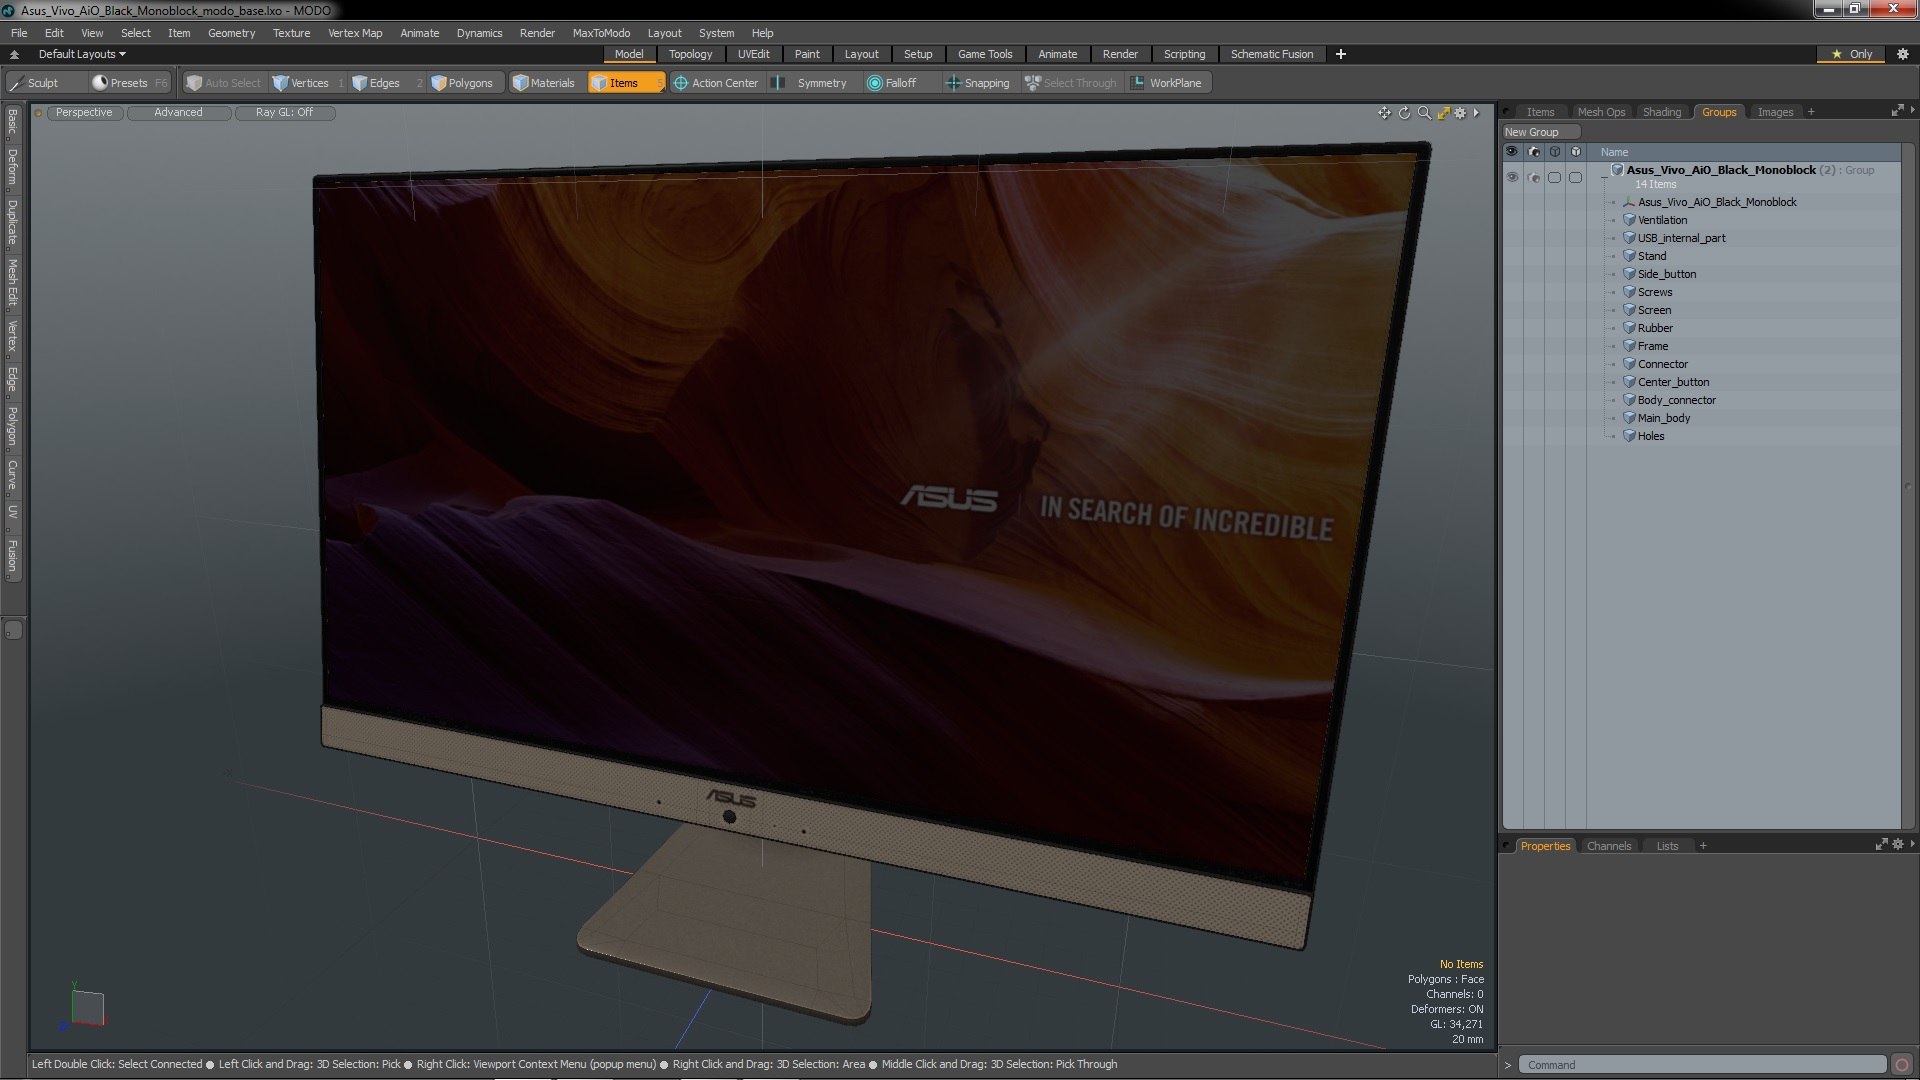Toggle render camera icon for the group row
The width and height of the screenshot is (1920, 1080).
click(x=1534, y=178)
